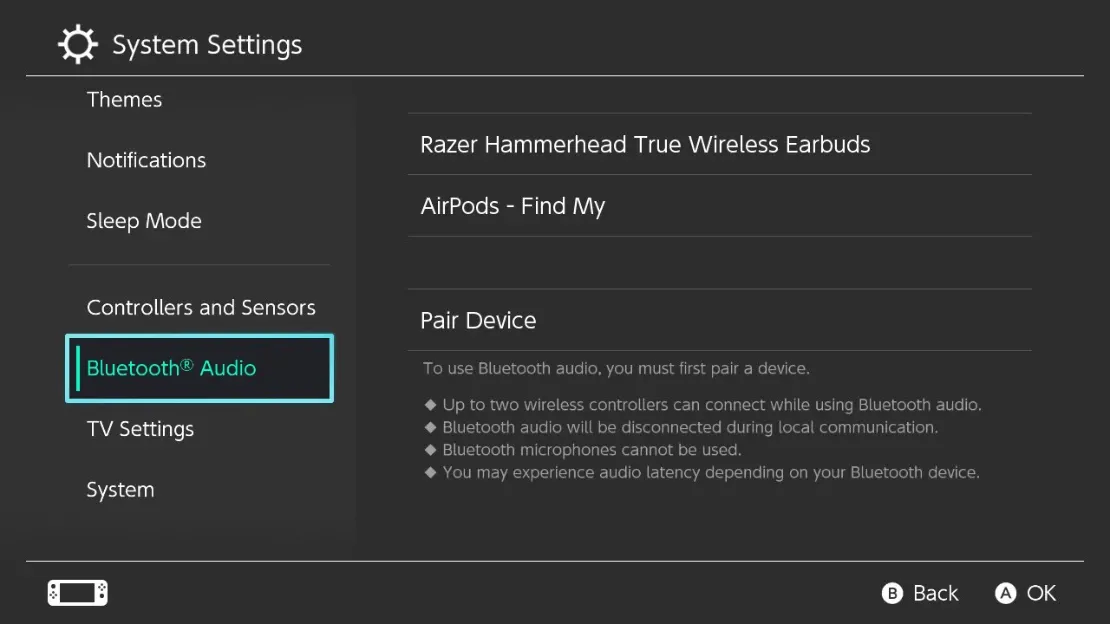Select Themes in the settings sidebar

coord(124,99)
